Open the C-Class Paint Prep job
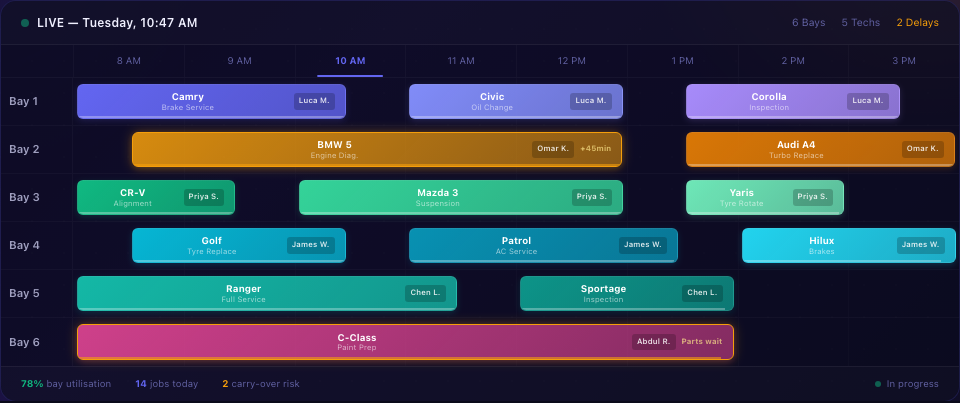 (405, 342)
